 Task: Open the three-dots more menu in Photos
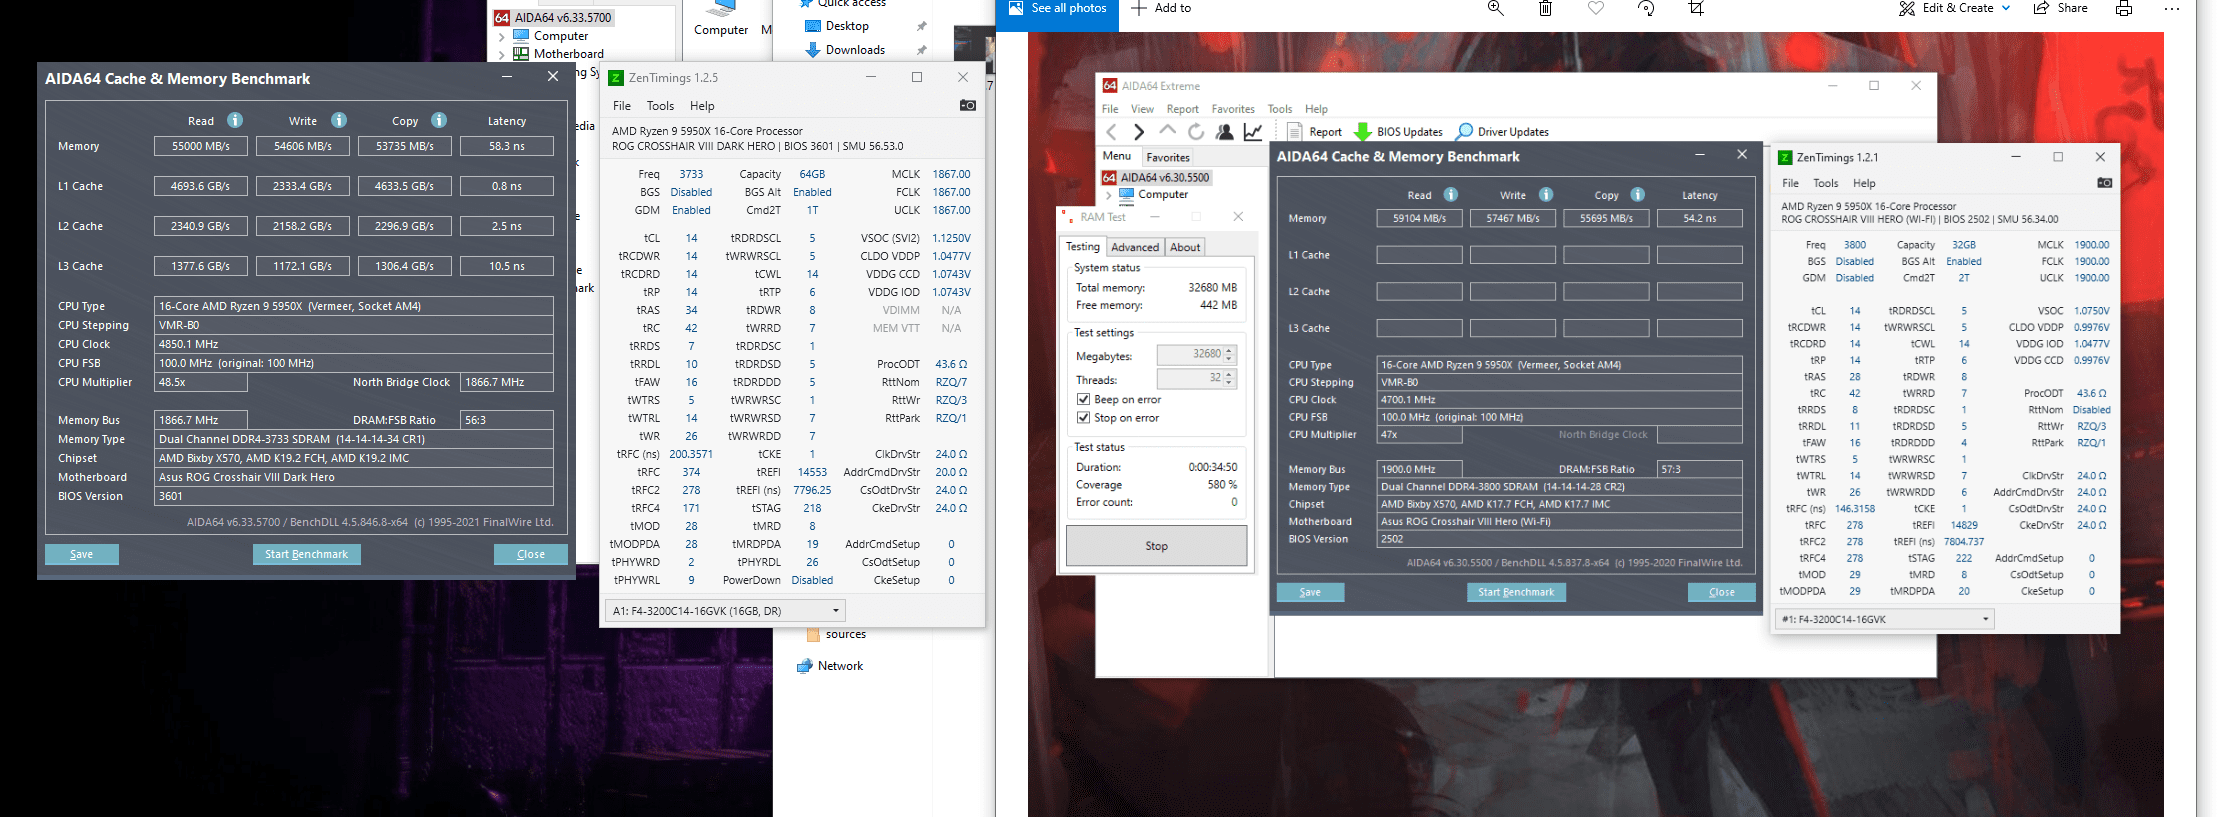(2172, 8)
